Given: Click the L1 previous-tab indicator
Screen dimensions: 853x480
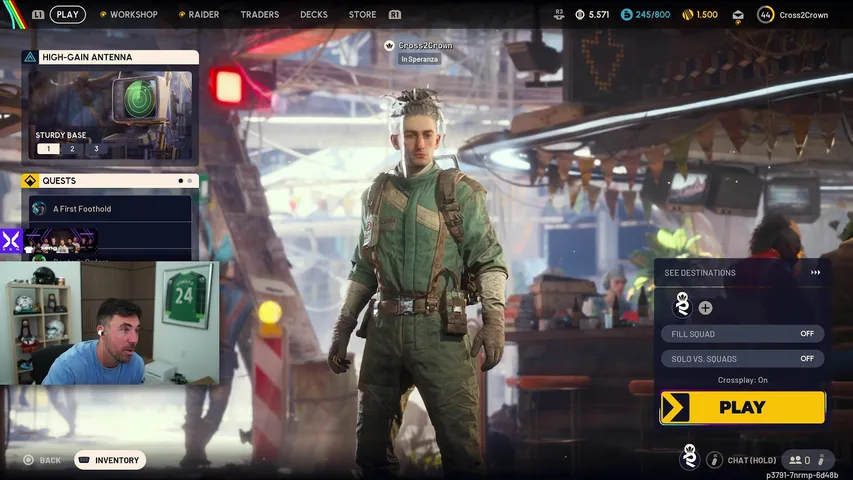Looking at the screenshot, I should click(38, 15).
